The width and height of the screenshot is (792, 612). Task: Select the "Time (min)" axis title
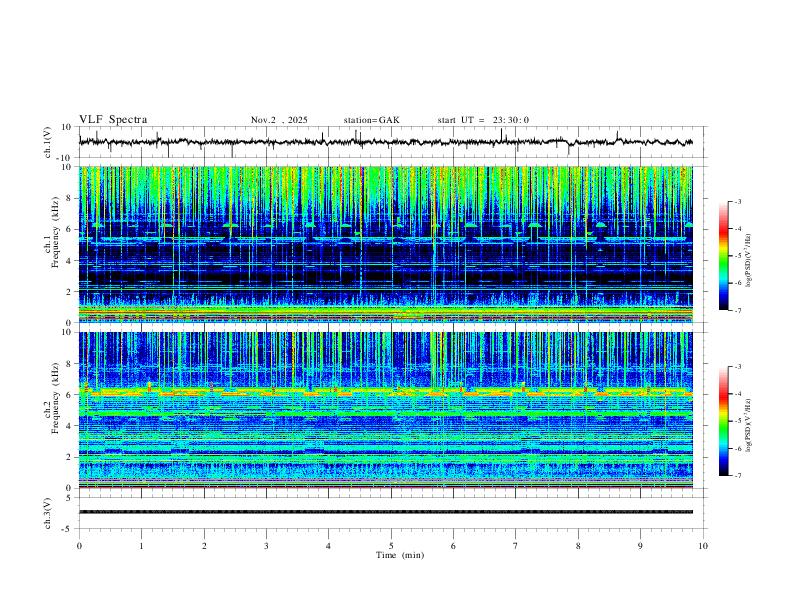point(400,555)
